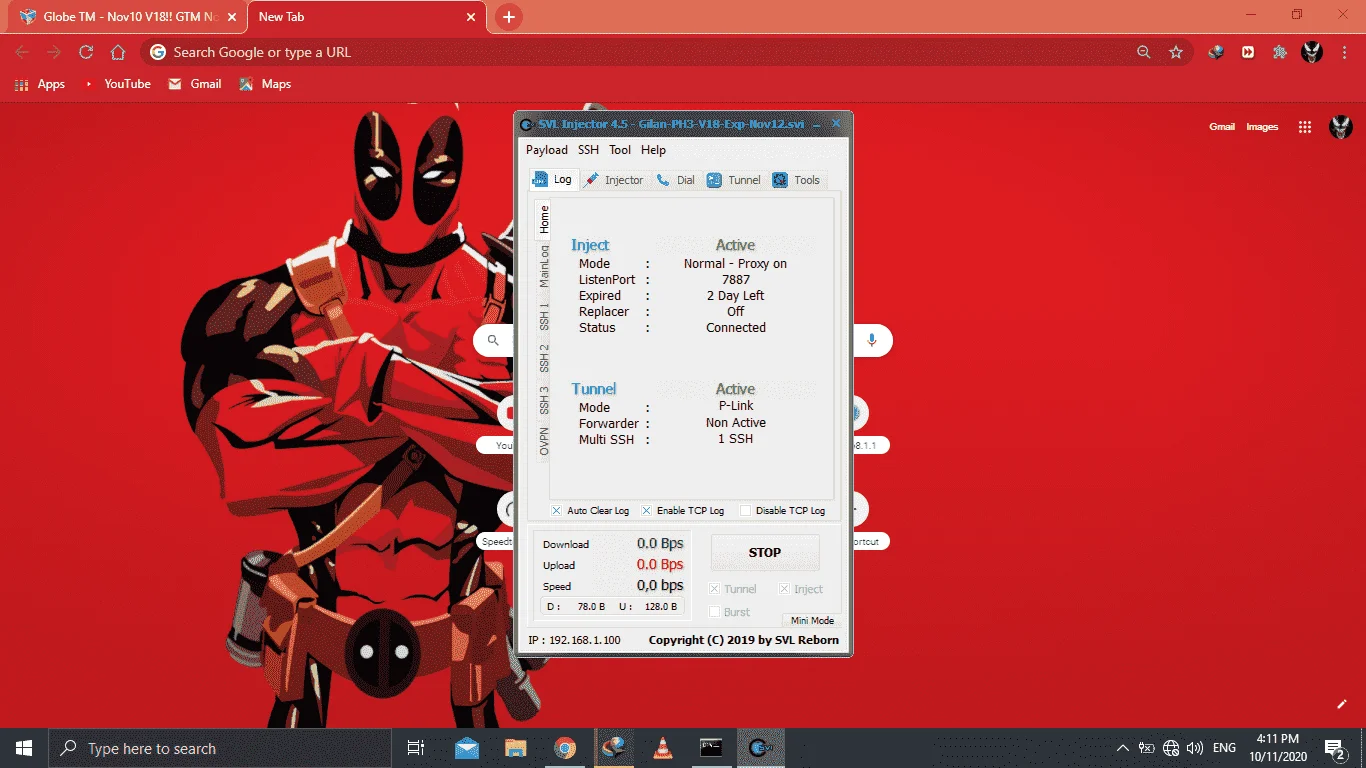Open the Chrome Extensions puzzle icon
Image resolution: width=1366 pixels, height=768 pixels.
pyautogui.click(x=1280, y=52)
